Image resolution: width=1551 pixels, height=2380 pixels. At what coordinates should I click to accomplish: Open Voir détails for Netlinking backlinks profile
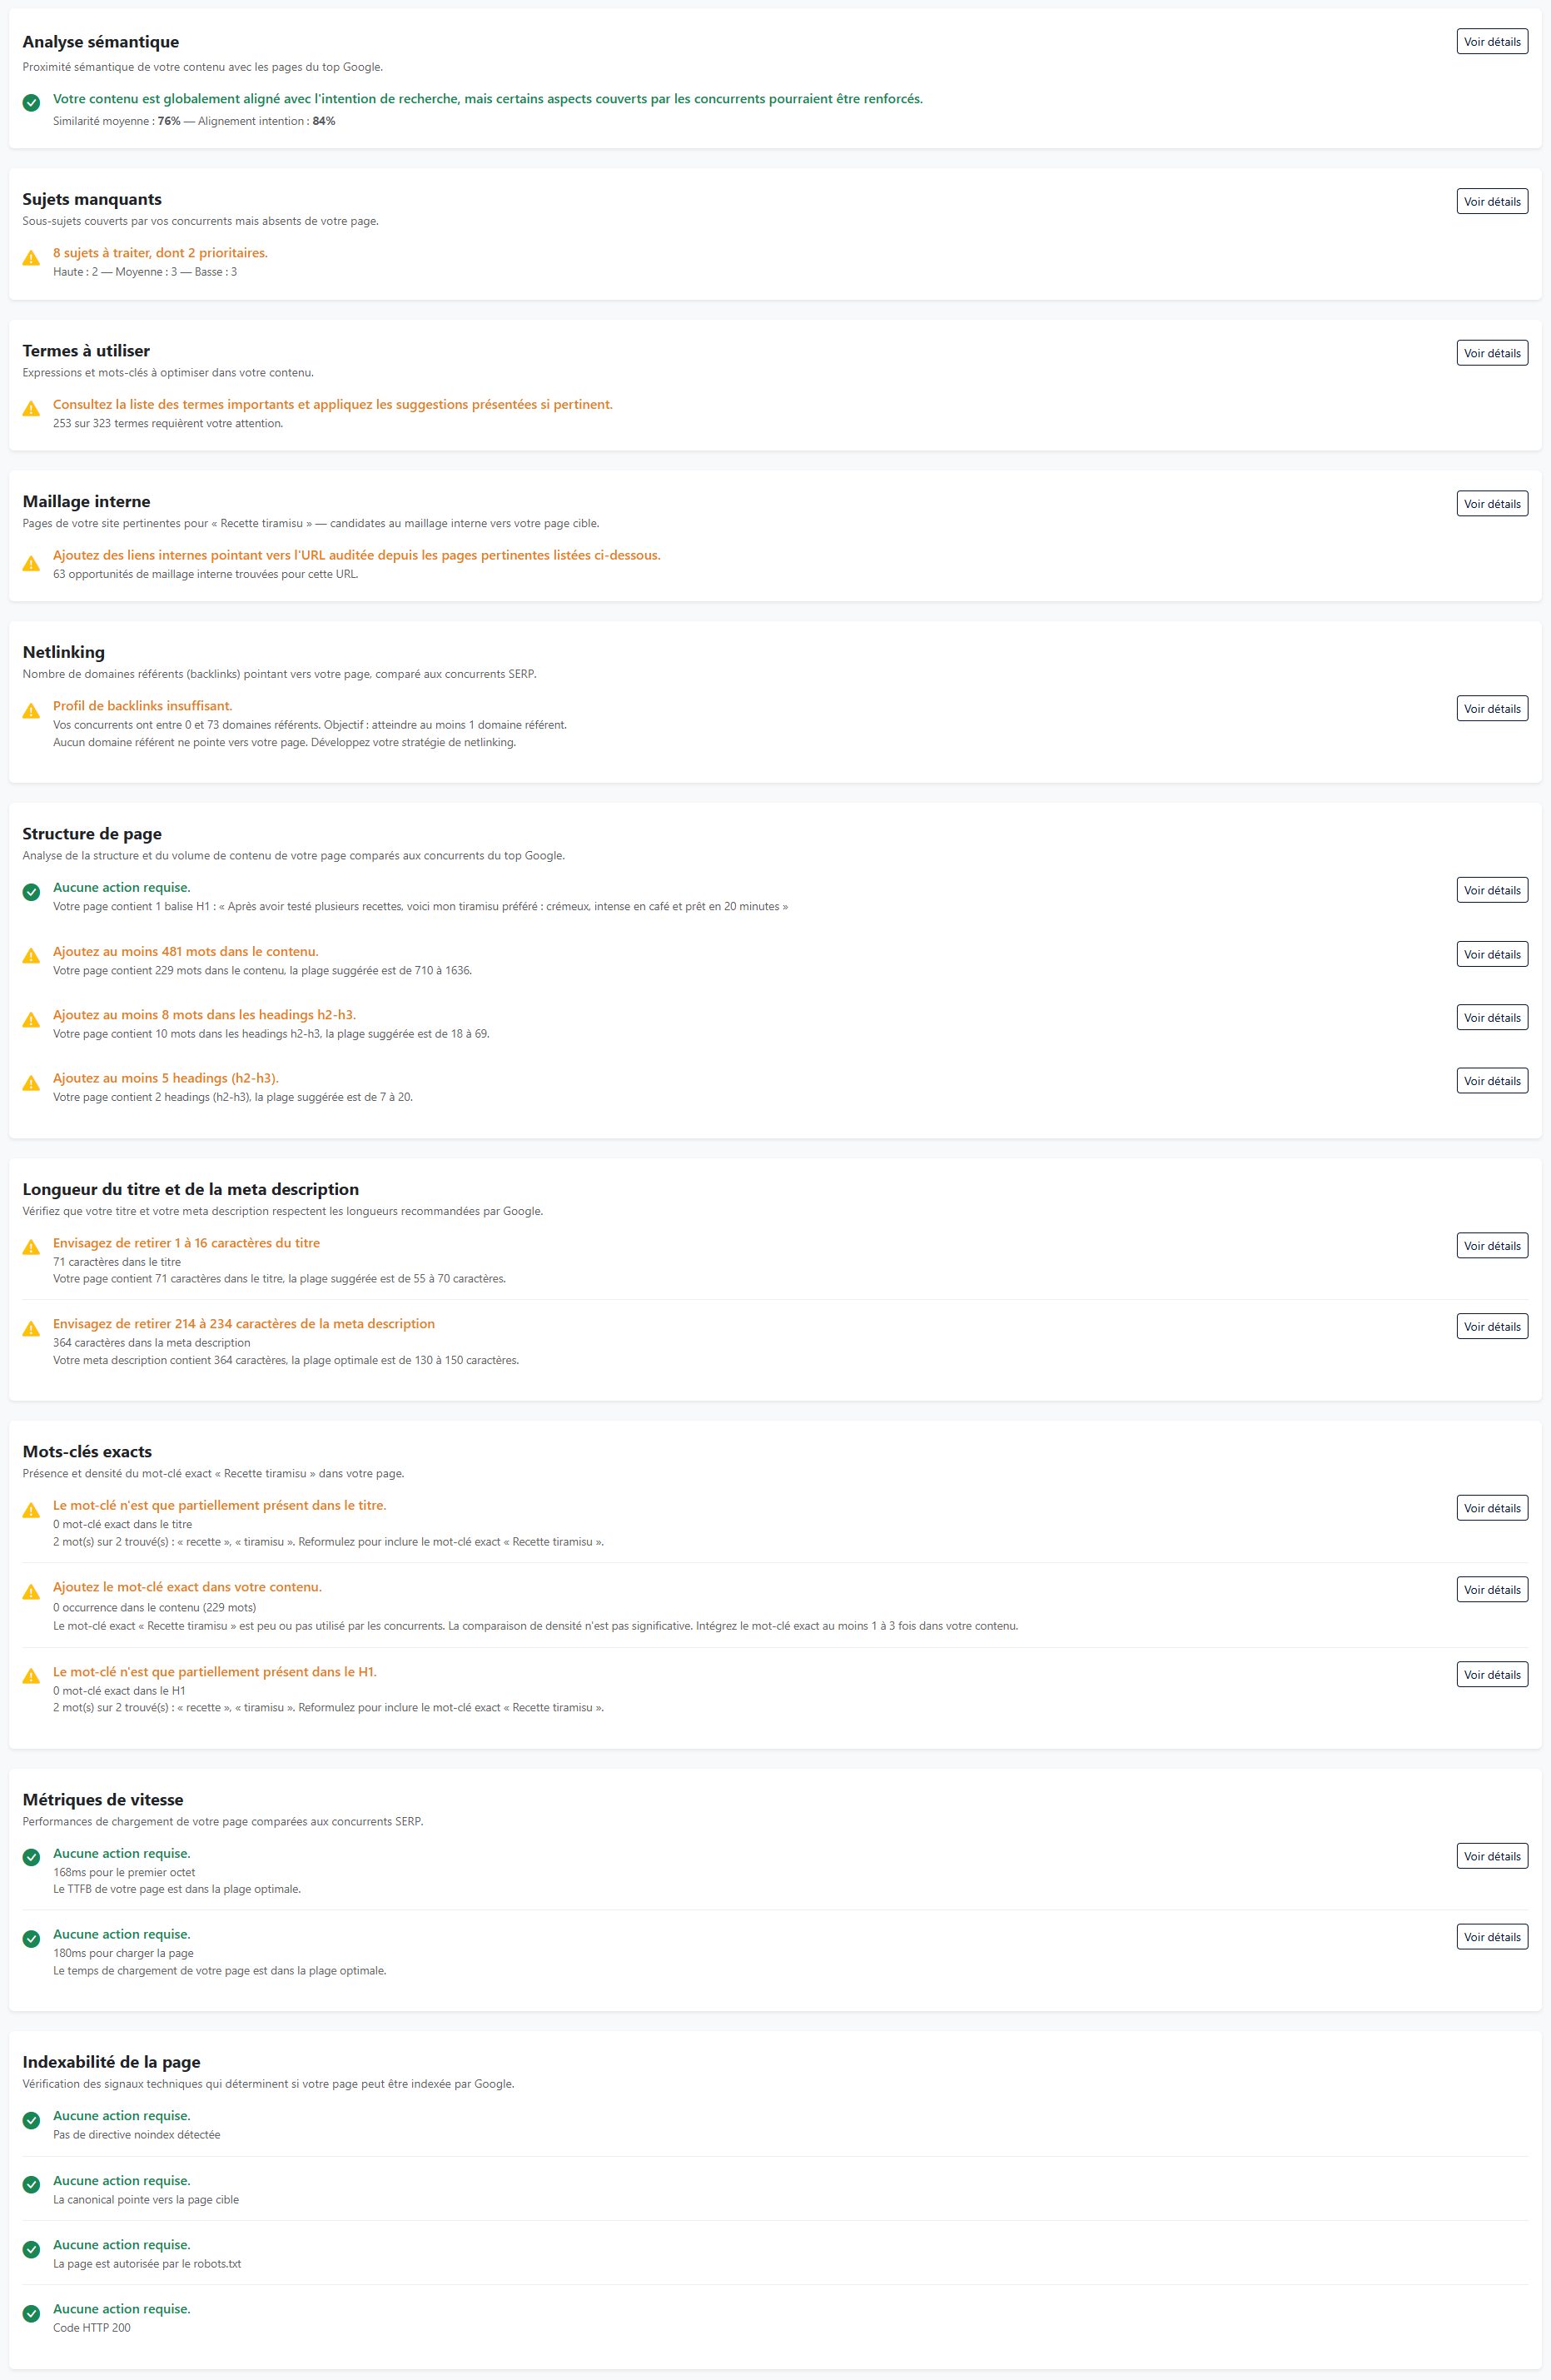click(1492, 708)
